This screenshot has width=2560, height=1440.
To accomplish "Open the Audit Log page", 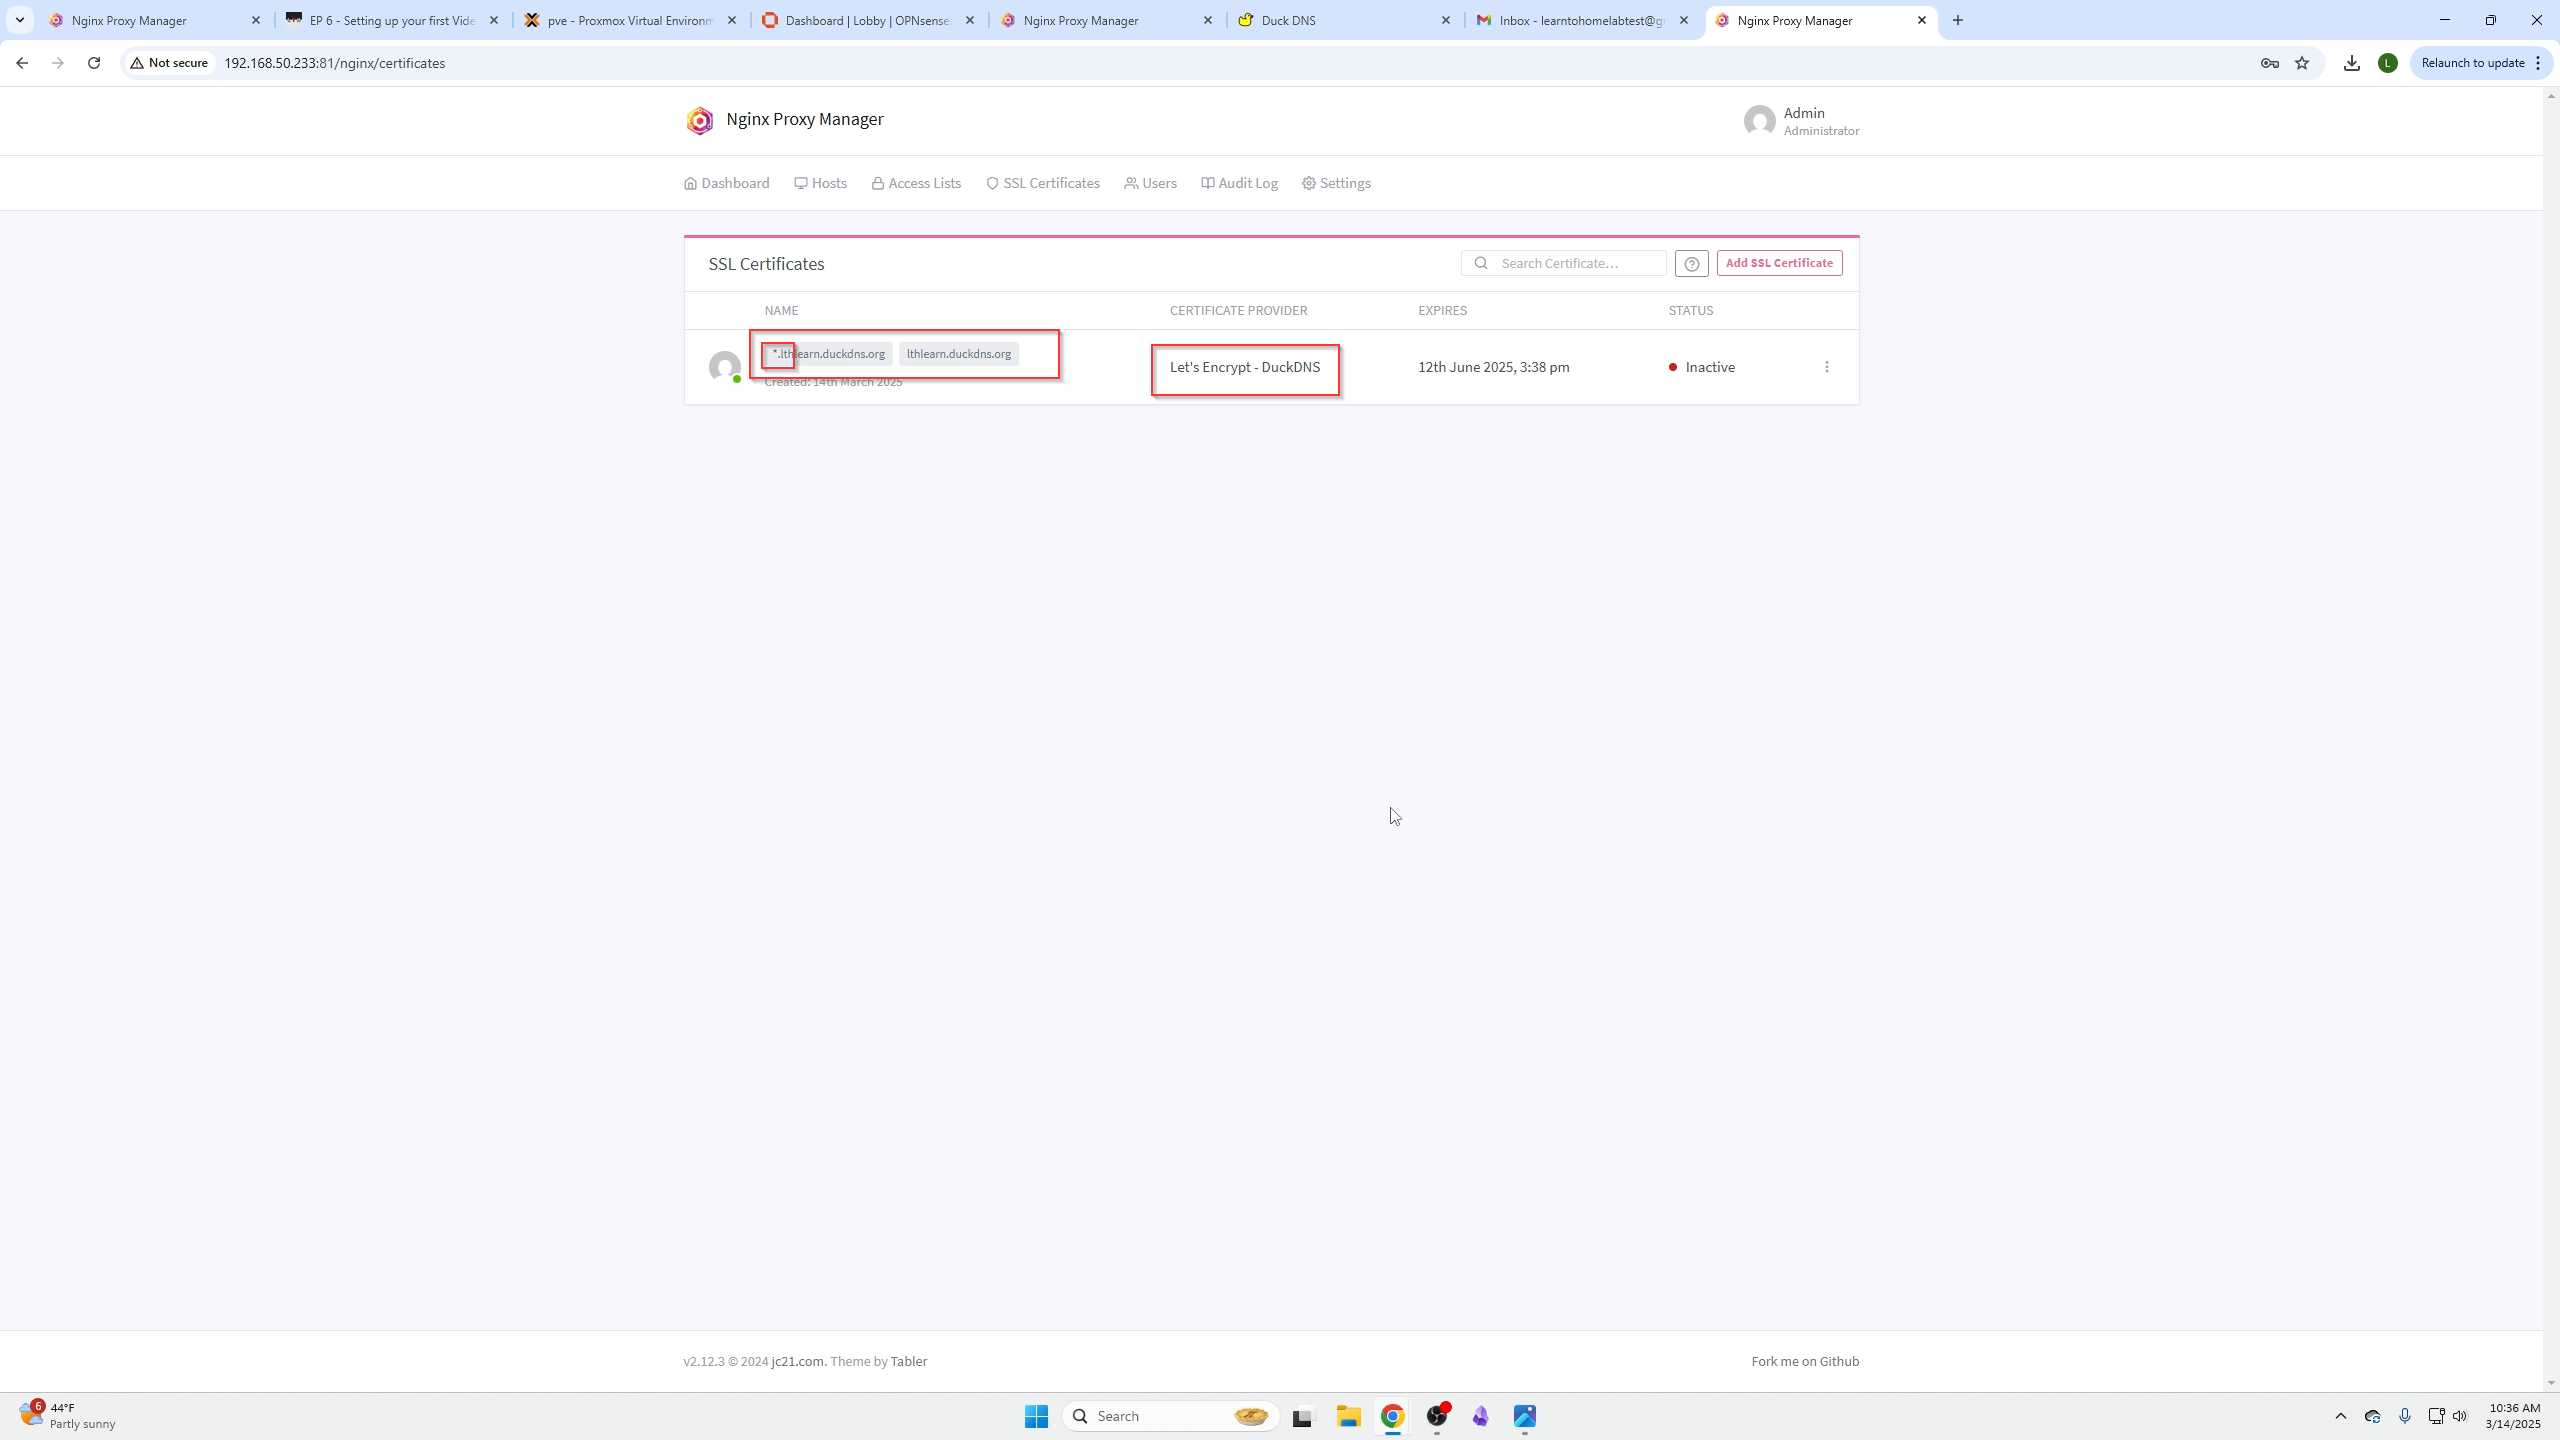I will point(1239,183).
